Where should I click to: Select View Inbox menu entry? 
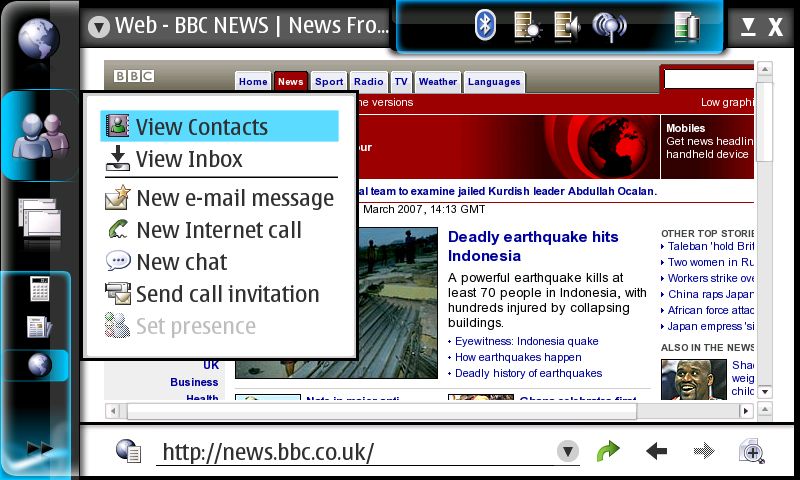pyautogui.click(x=221, y=159)
